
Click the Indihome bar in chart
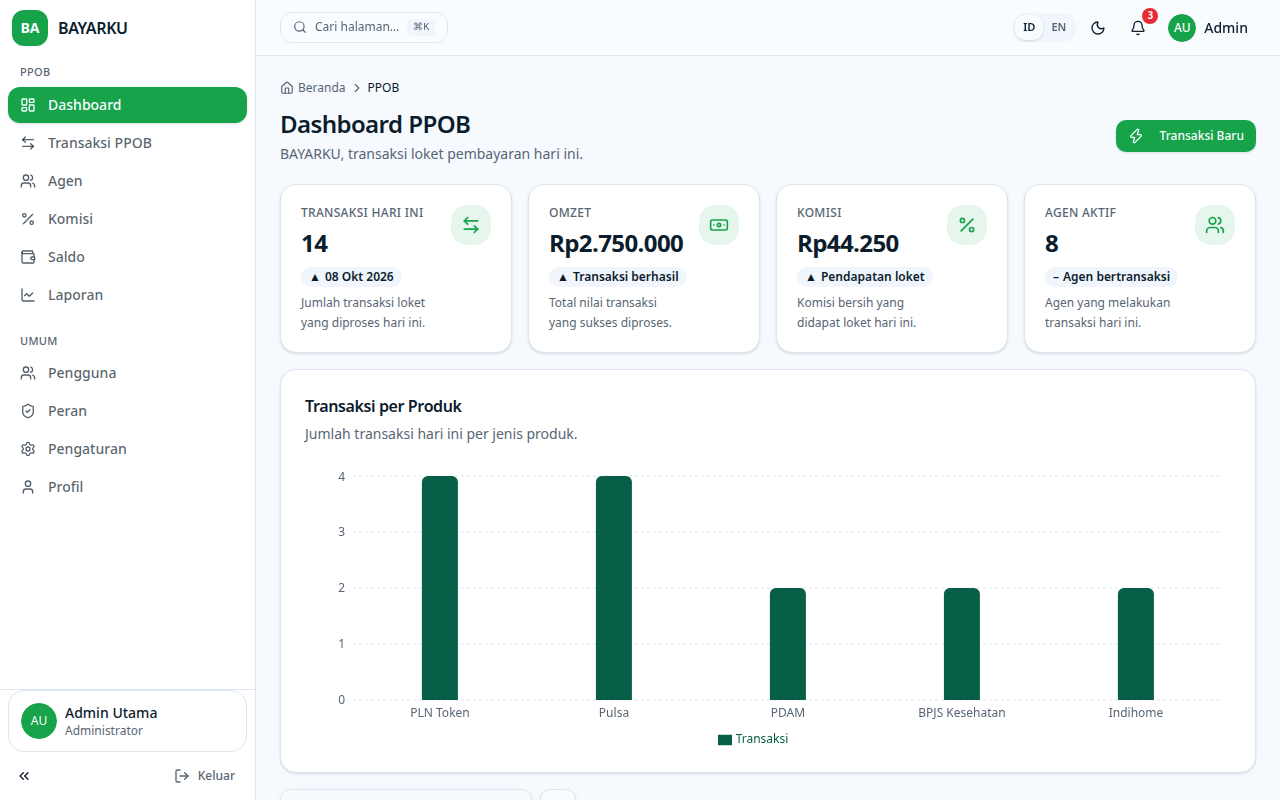click(1136, 644)
